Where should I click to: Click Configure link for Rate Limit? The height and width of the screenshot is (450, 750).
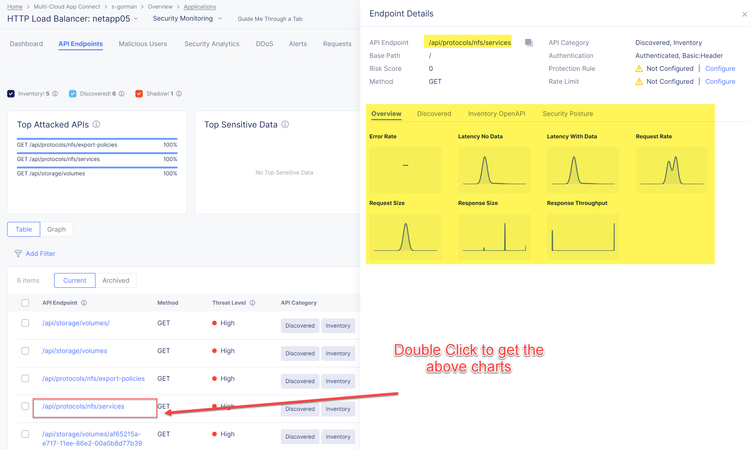coord(720,82)
